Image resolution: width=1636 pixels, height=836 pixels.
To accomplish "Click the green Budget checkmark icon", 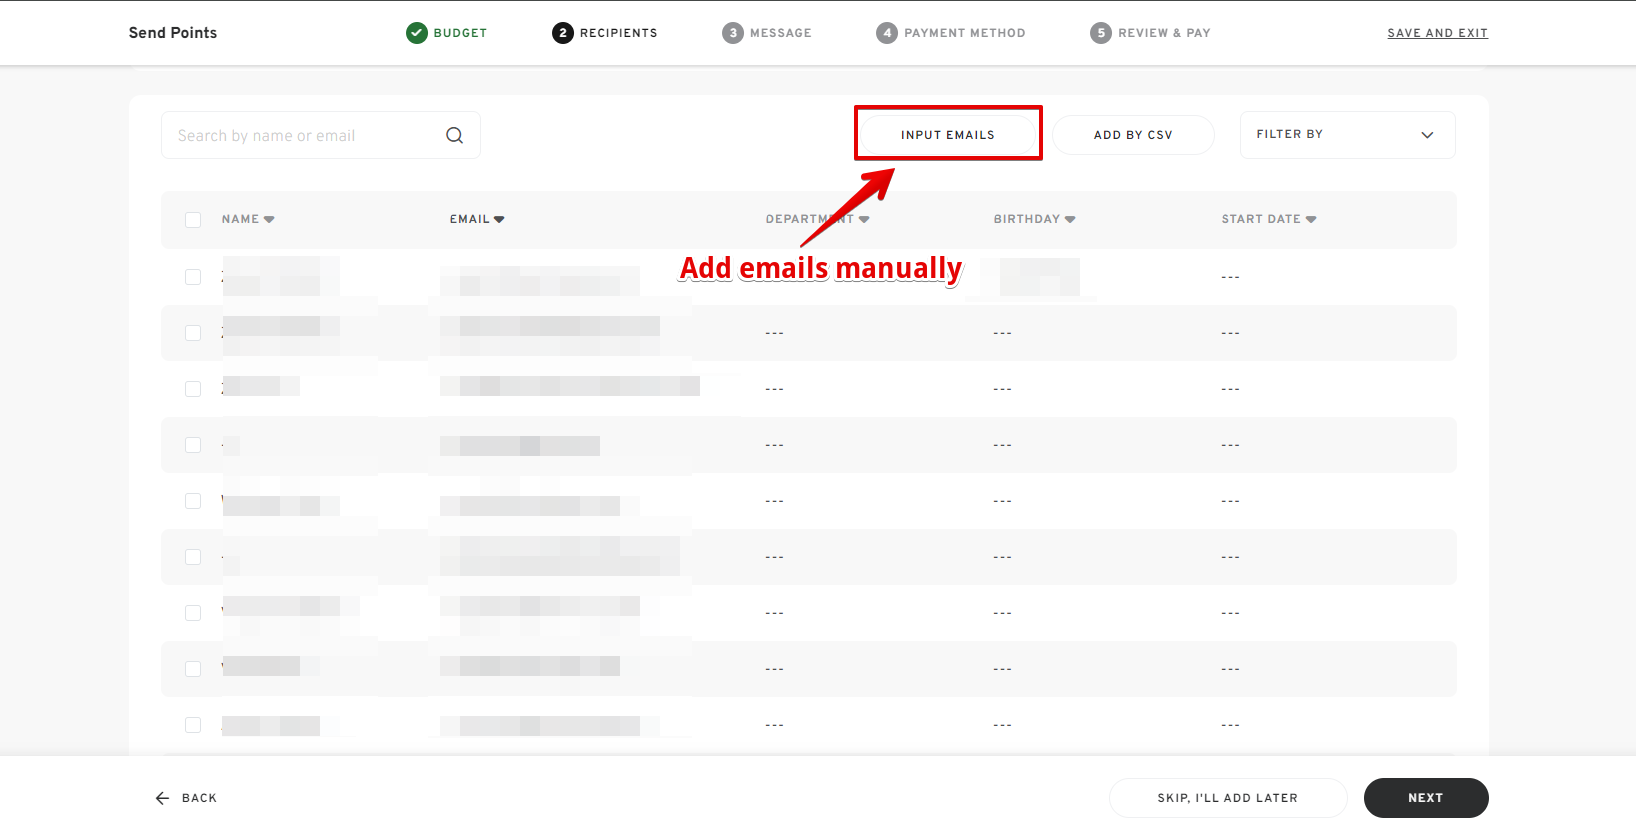I will pos(417,33).
